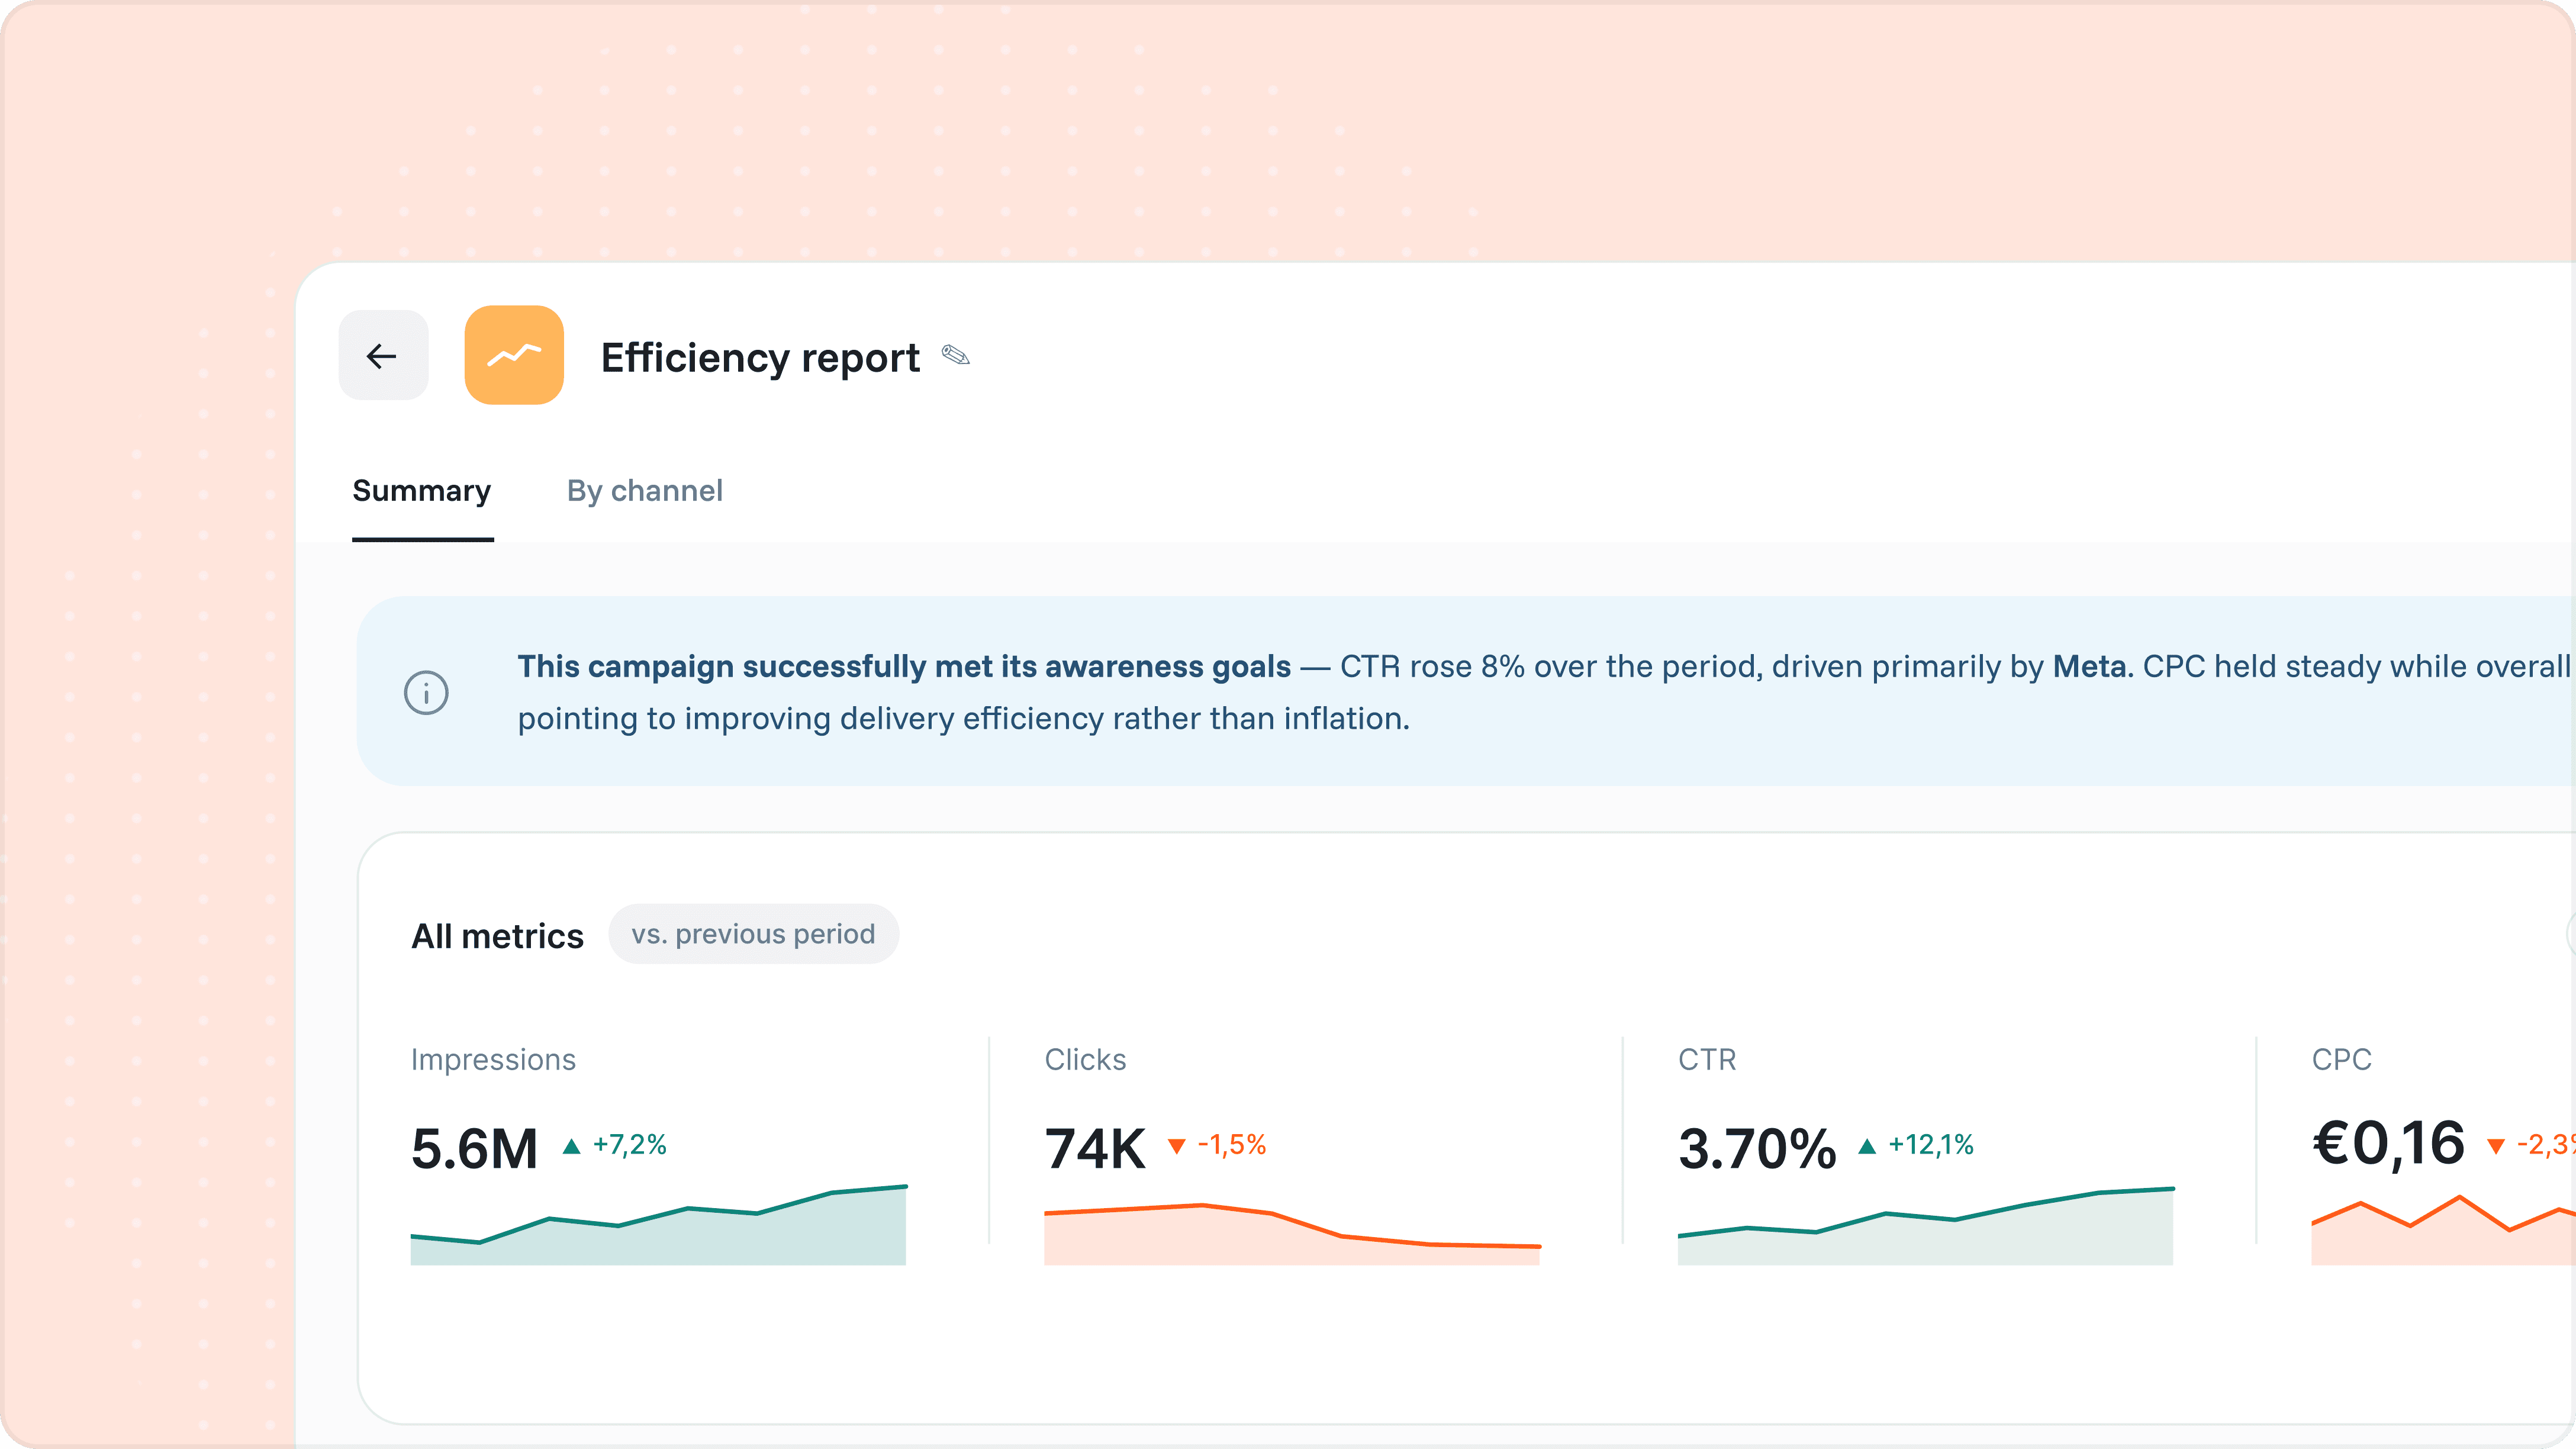Edit report title with pencil icon
The height and width of the screenshot is (1449, 2576).
(x=956, y=355)
